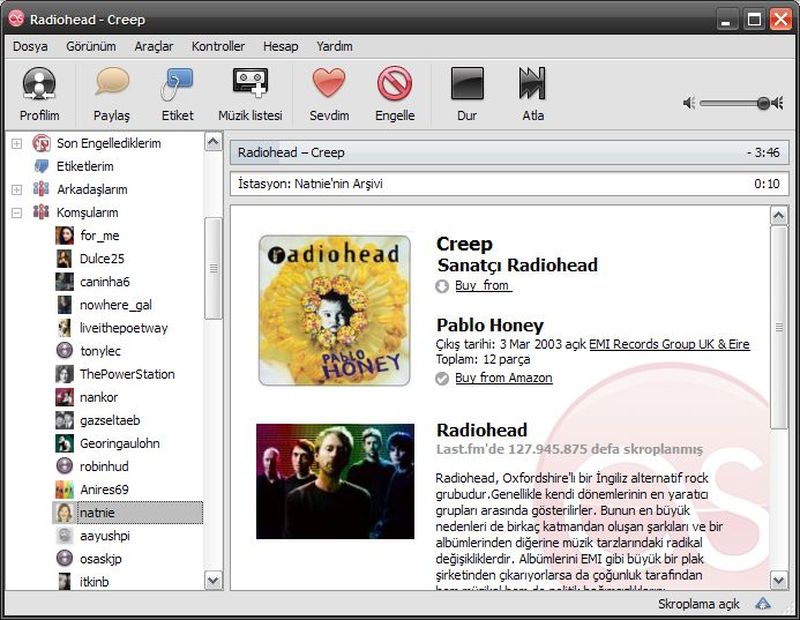
Task: Click the Buy from Amazon link
Action: (503, 378)
